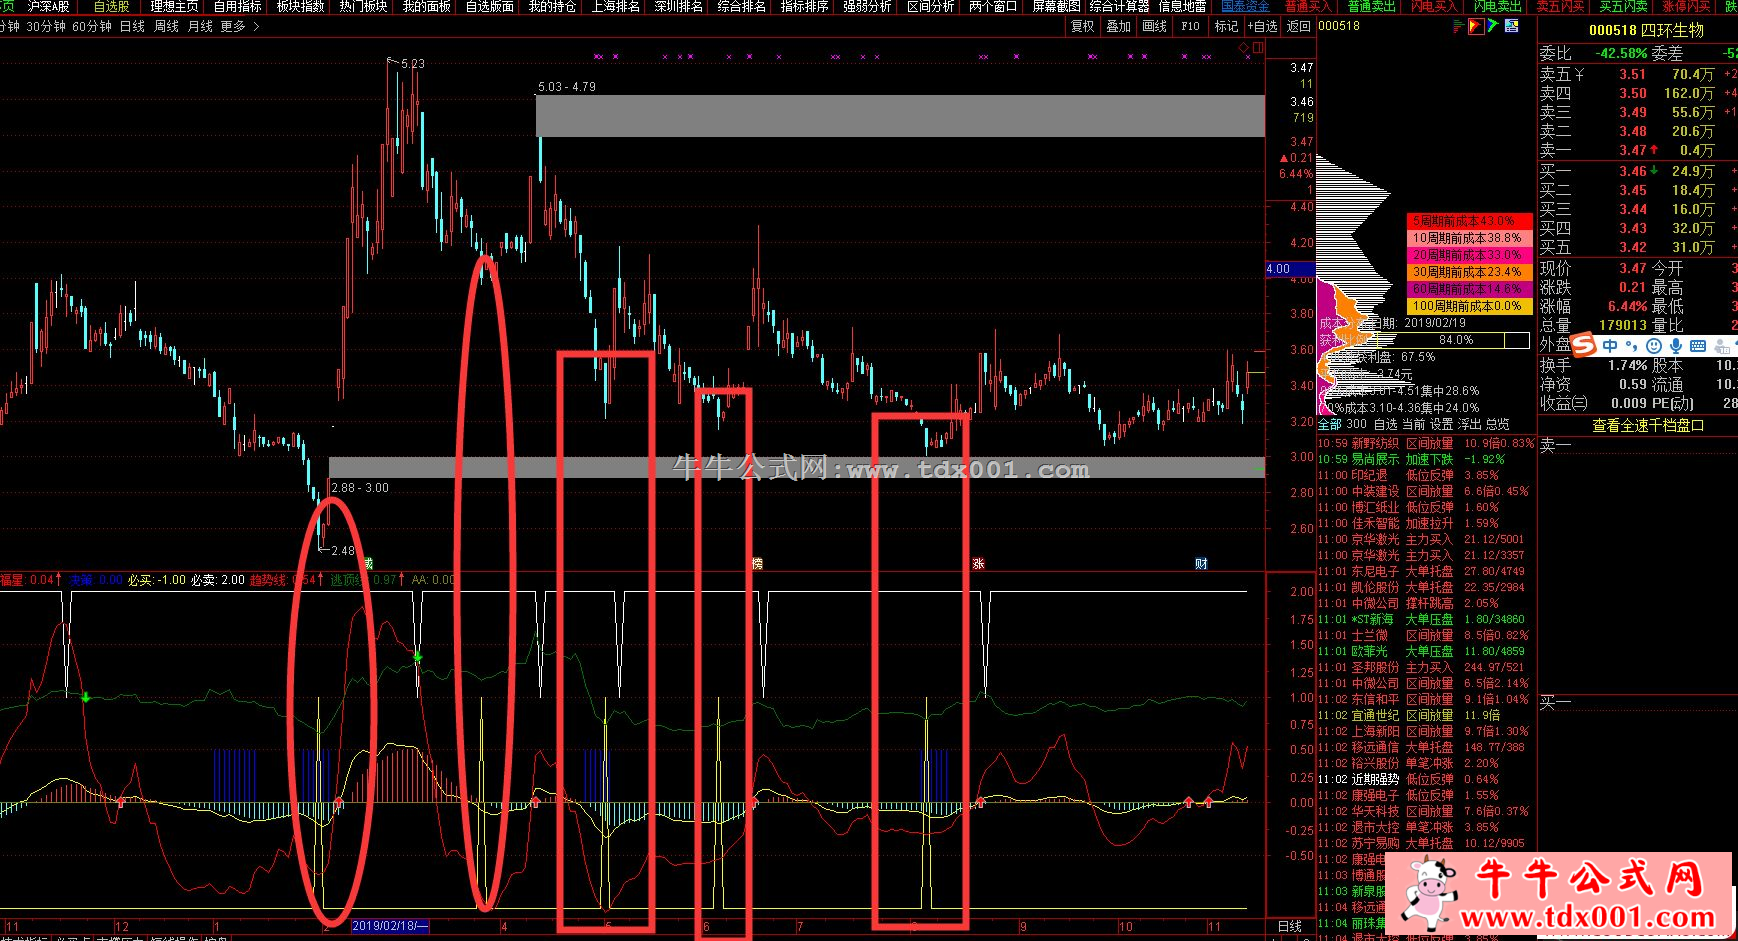Click the 返回 toolbar button
Viewport: 1738px width, 941px height.
click(x=1298, y=26)
